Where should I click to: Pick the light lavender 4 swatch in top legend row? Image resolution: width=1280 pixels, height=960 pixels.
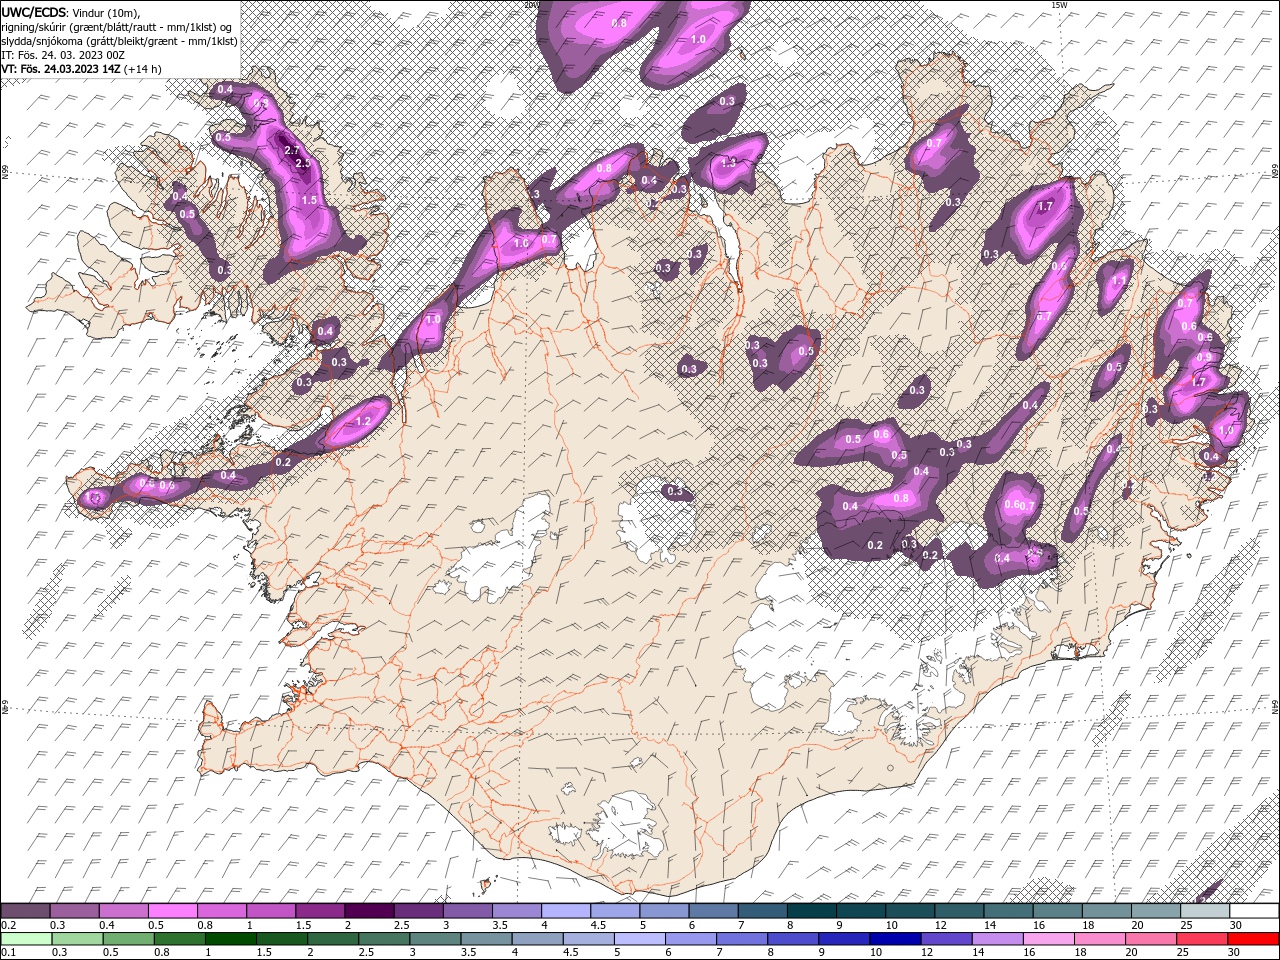coord(565,911)
